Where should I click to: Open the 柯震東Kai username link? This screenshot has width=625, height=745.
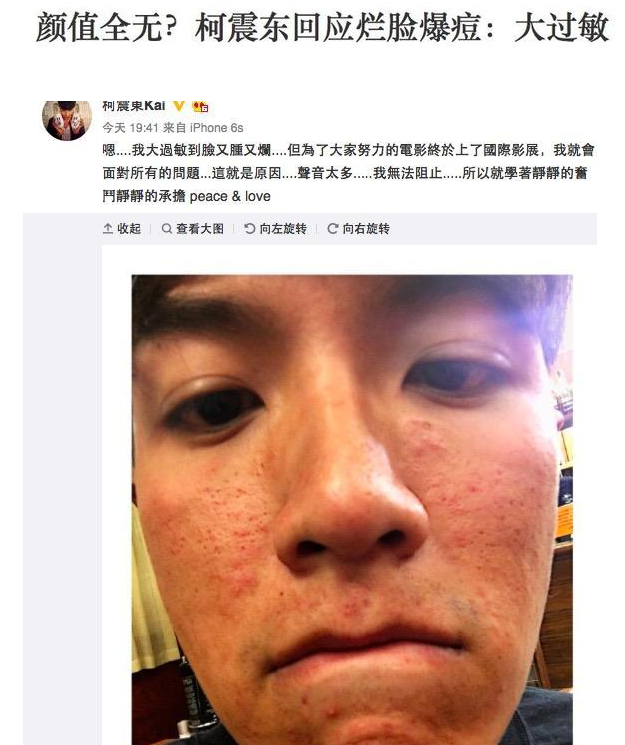[134, 105]
